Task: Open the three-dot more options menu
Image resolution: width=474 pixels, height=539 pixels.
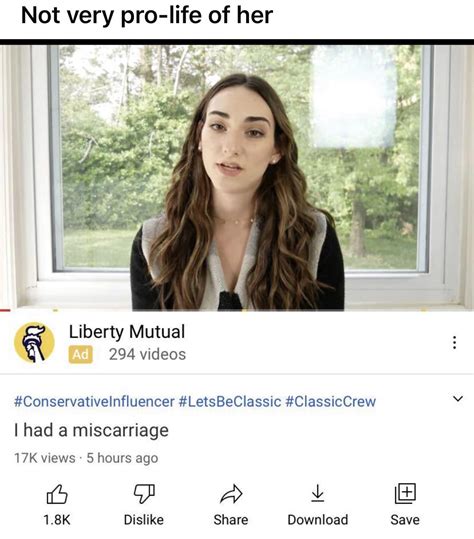Action: pos(454,342)
